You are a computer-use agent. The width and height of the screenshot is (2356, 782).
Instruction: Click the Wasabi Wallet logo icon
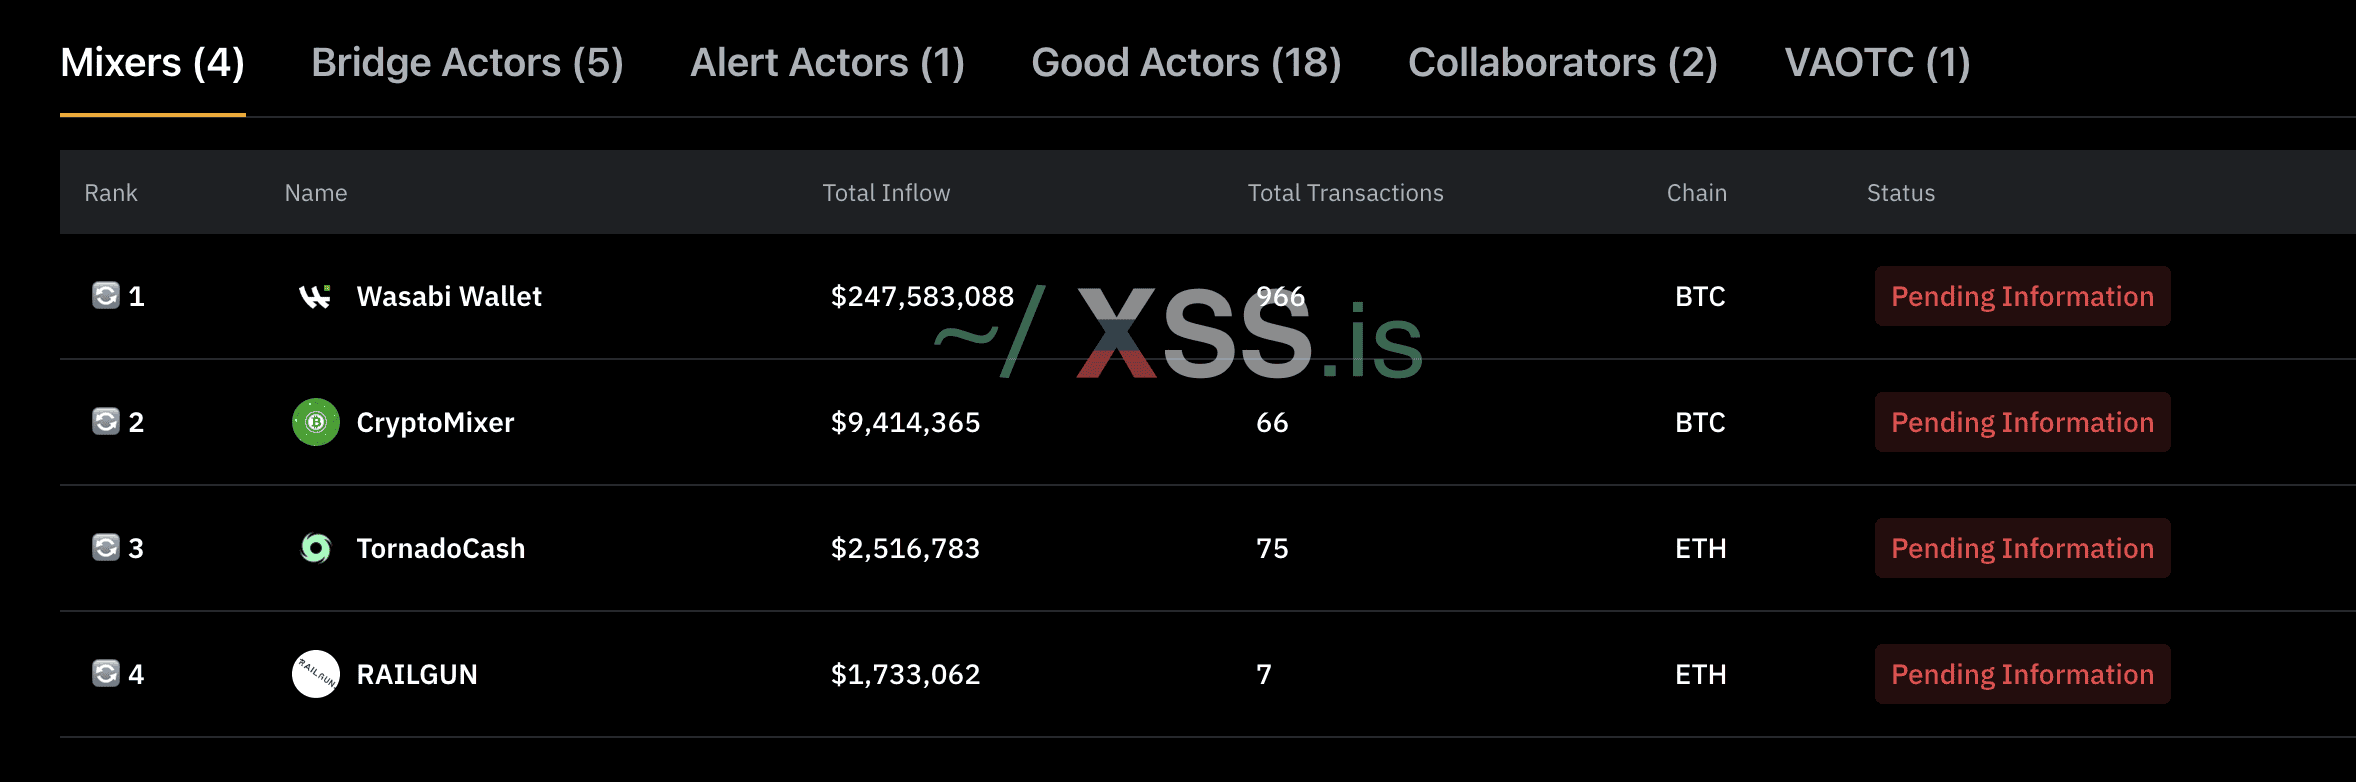[315, 296]
